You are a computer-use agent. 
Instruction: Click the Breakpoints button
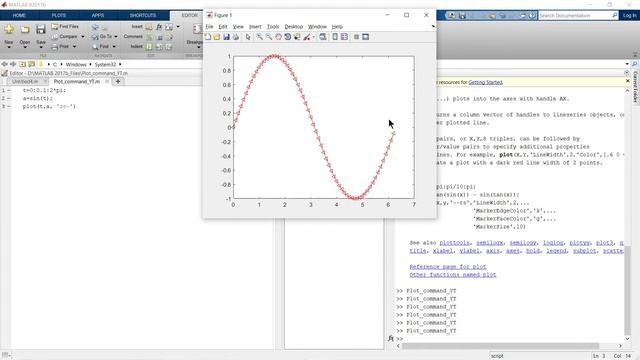195,35
